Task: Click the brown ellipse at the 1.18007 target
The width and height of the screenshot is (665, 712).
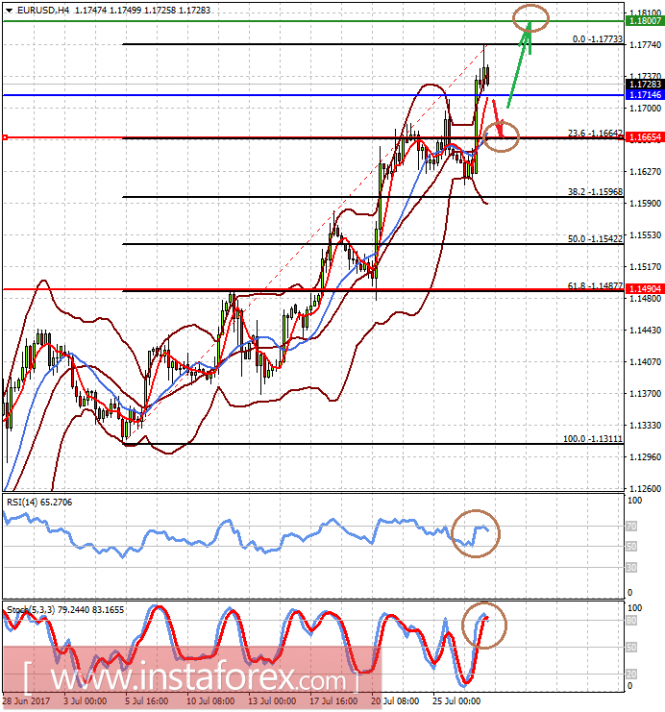Action: point(529,16)
